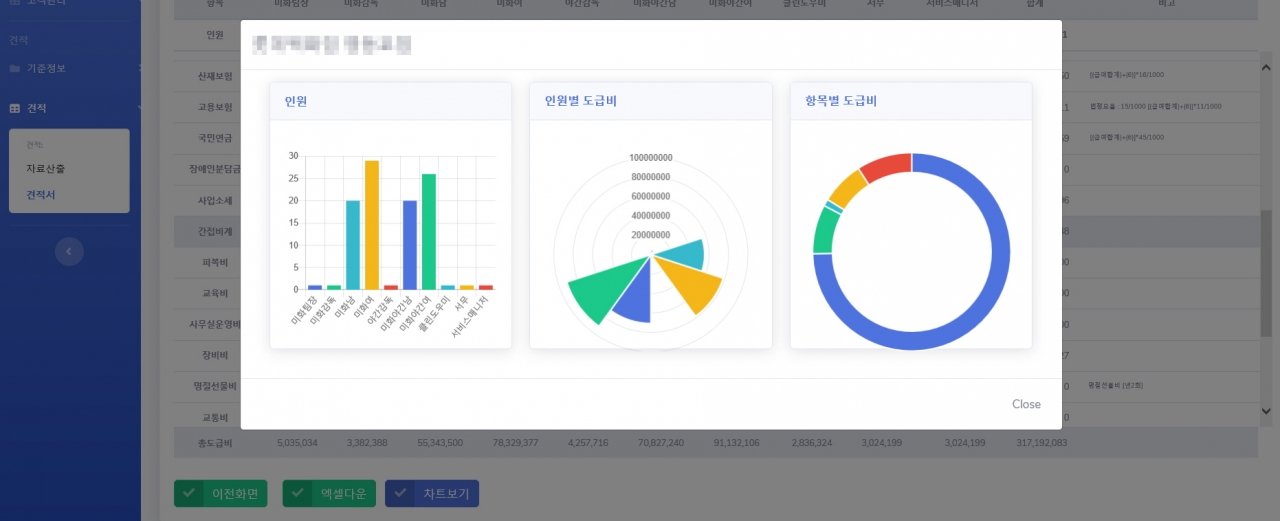The image size is (1280, 521).
Task: Click the 차트보기 button
Action: click(x=432, y=493)
